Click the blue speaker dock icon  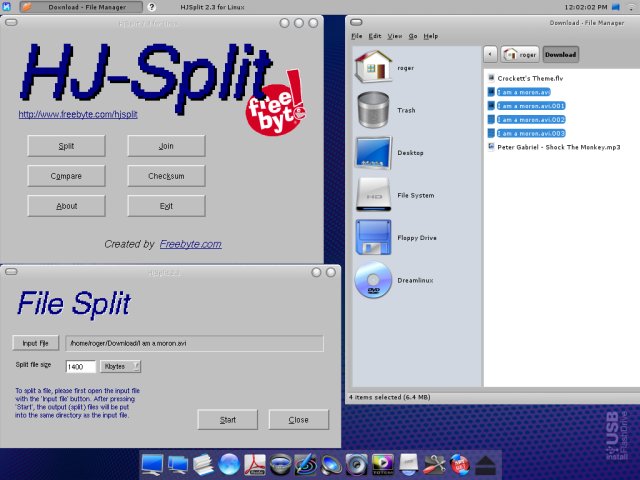click(331, 464)
